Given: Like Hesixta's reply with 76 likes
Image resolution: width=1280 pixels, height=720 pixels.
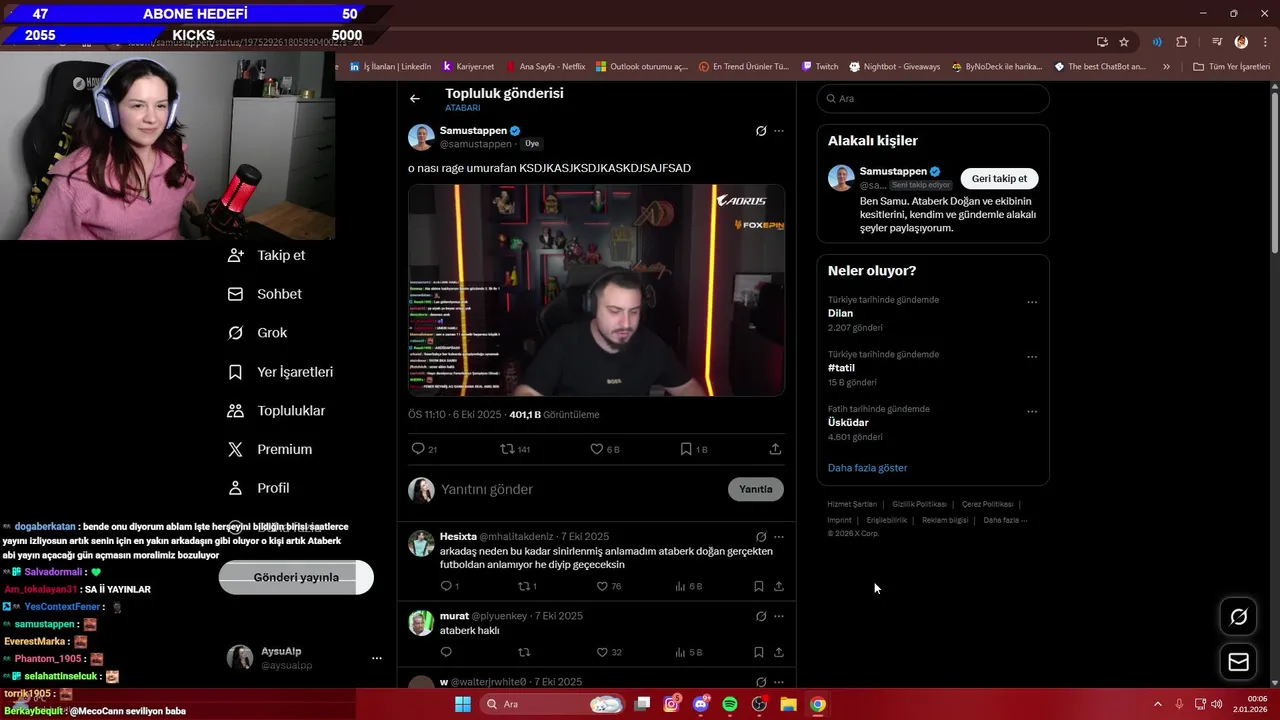Looking at the screenshot, I should tap(602, 586).
